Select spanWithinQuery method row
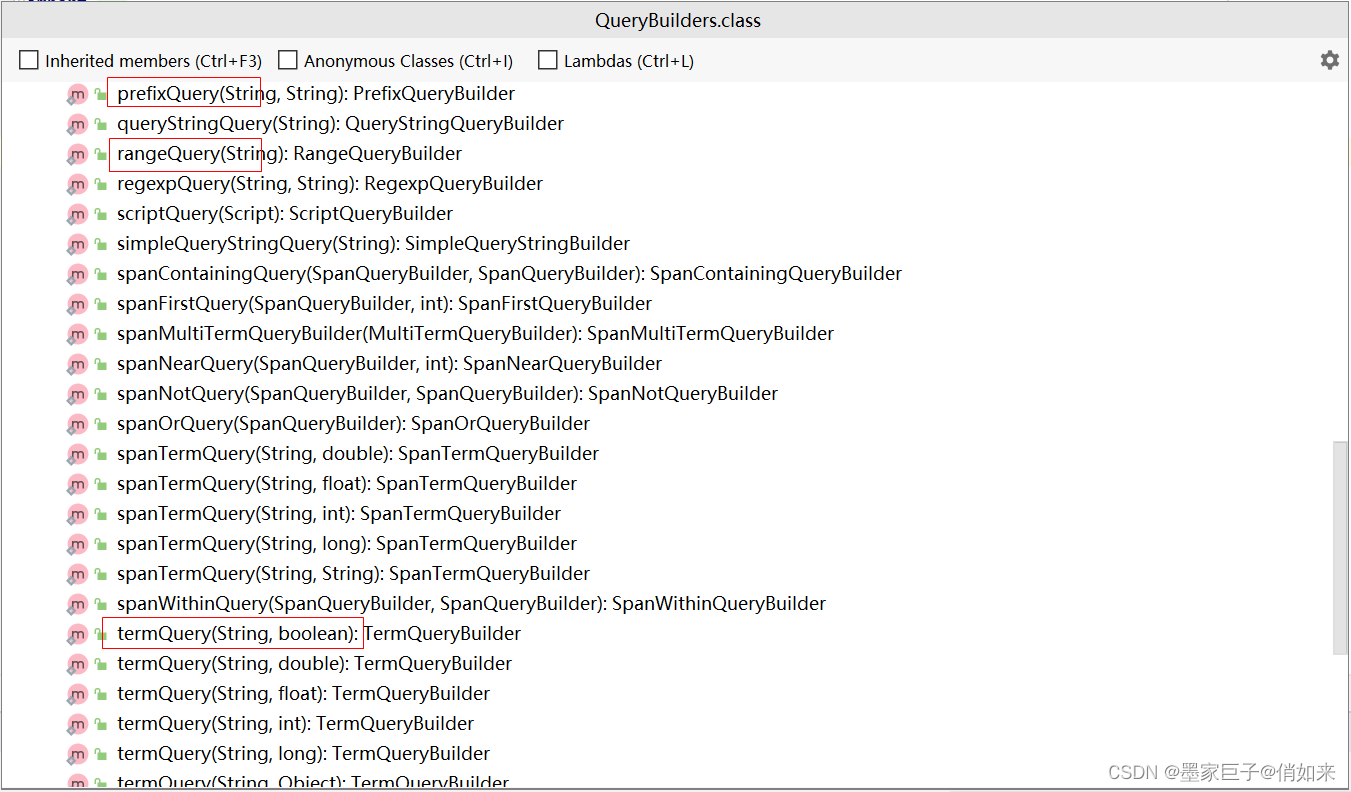 (471, 604)
